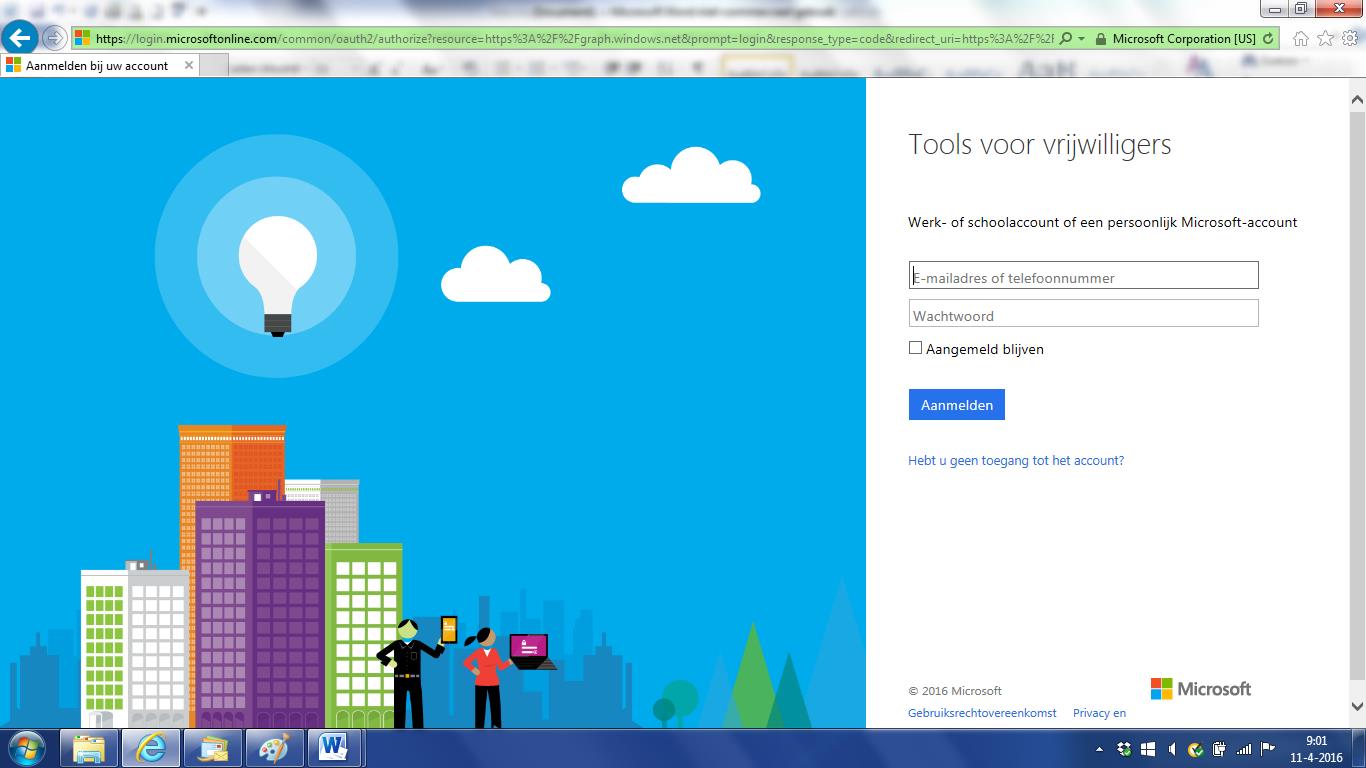Image resolution: width=1366 pixels, height=768 pixels.
Task: Click the Refresh page icon
Action: point(1269,39)
